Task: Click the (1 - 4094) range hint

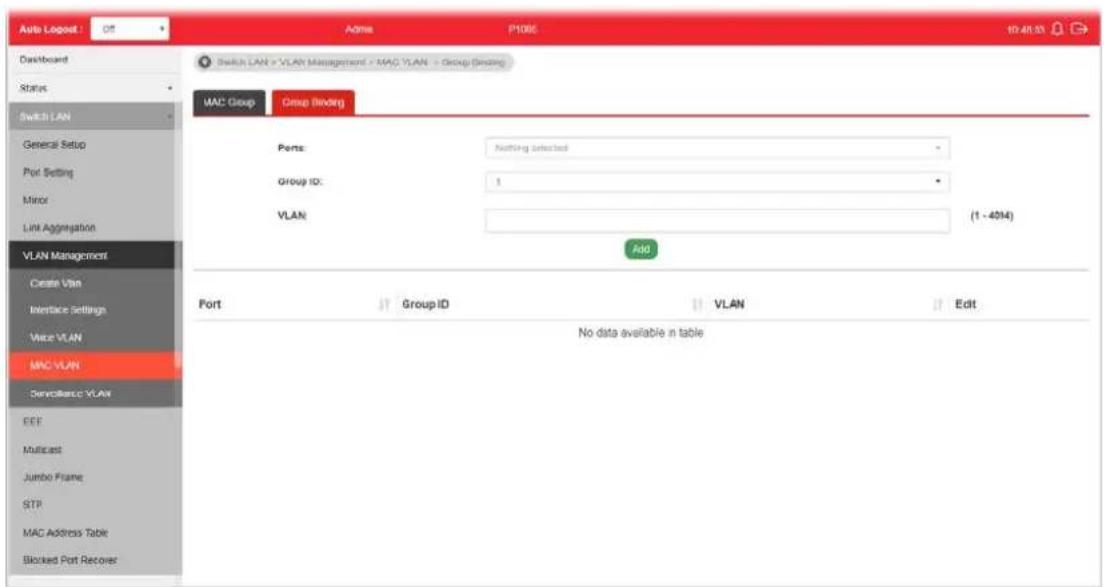Action: [x=992, y=216]
